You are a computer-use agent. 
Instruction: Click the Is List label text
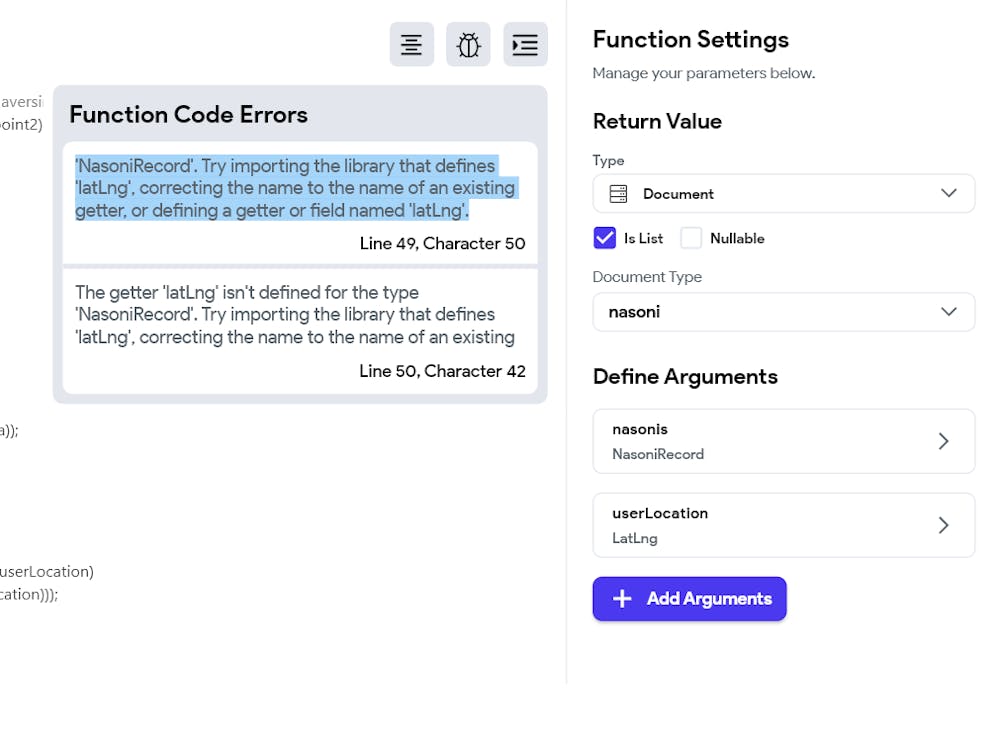643,239
